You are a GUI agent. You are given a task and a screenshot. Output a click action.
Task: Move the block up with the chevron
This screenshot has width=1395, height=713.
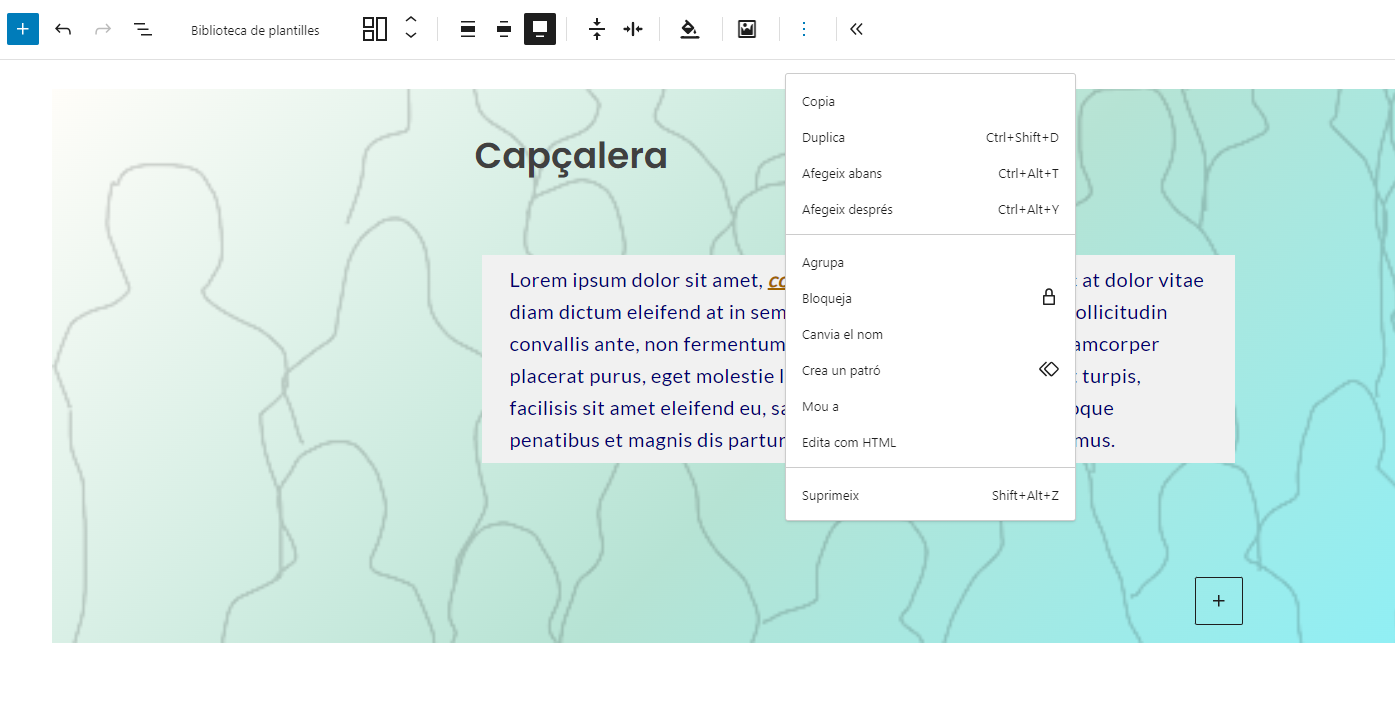coord(411,20)
